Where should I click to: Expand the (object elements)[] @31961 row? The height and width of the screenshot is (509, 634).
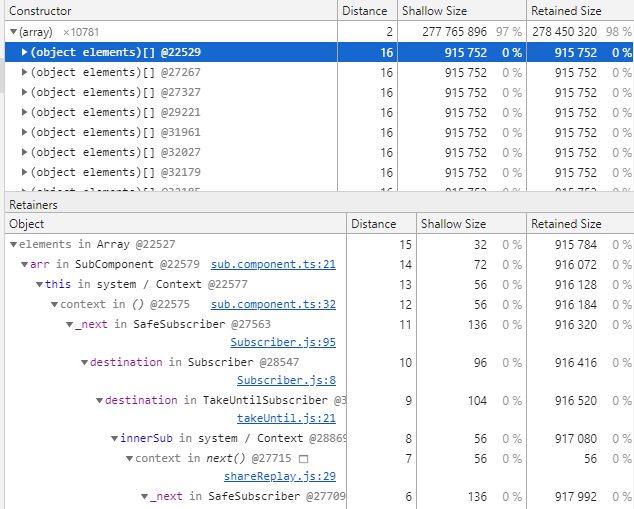pos(24,132)
